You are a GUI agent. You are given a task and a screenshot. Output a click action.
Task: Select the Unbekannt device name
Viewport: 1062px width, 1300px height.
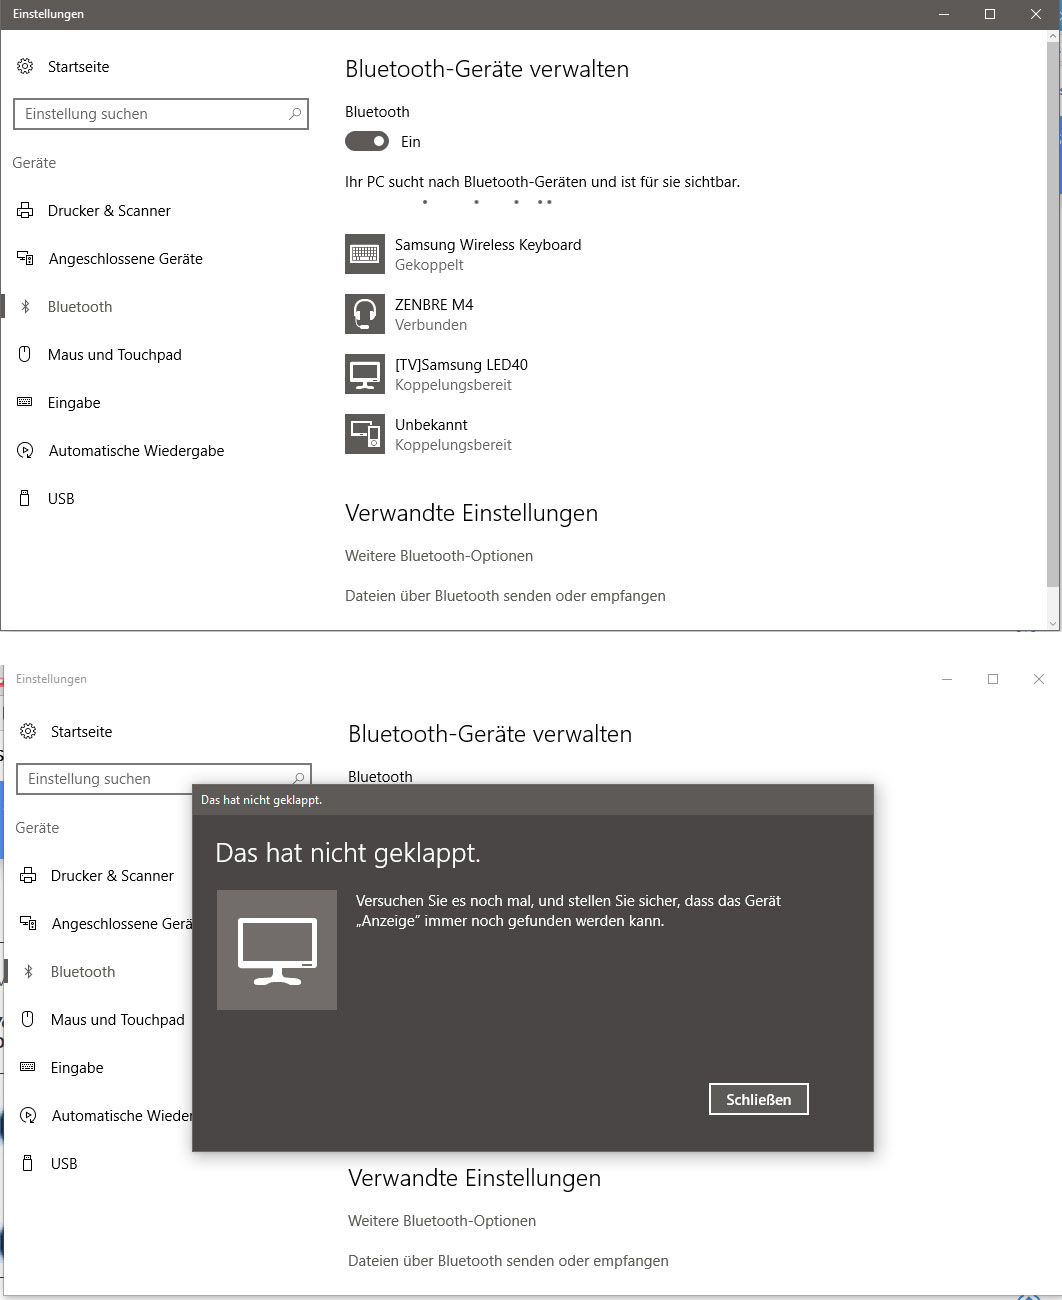431,425
